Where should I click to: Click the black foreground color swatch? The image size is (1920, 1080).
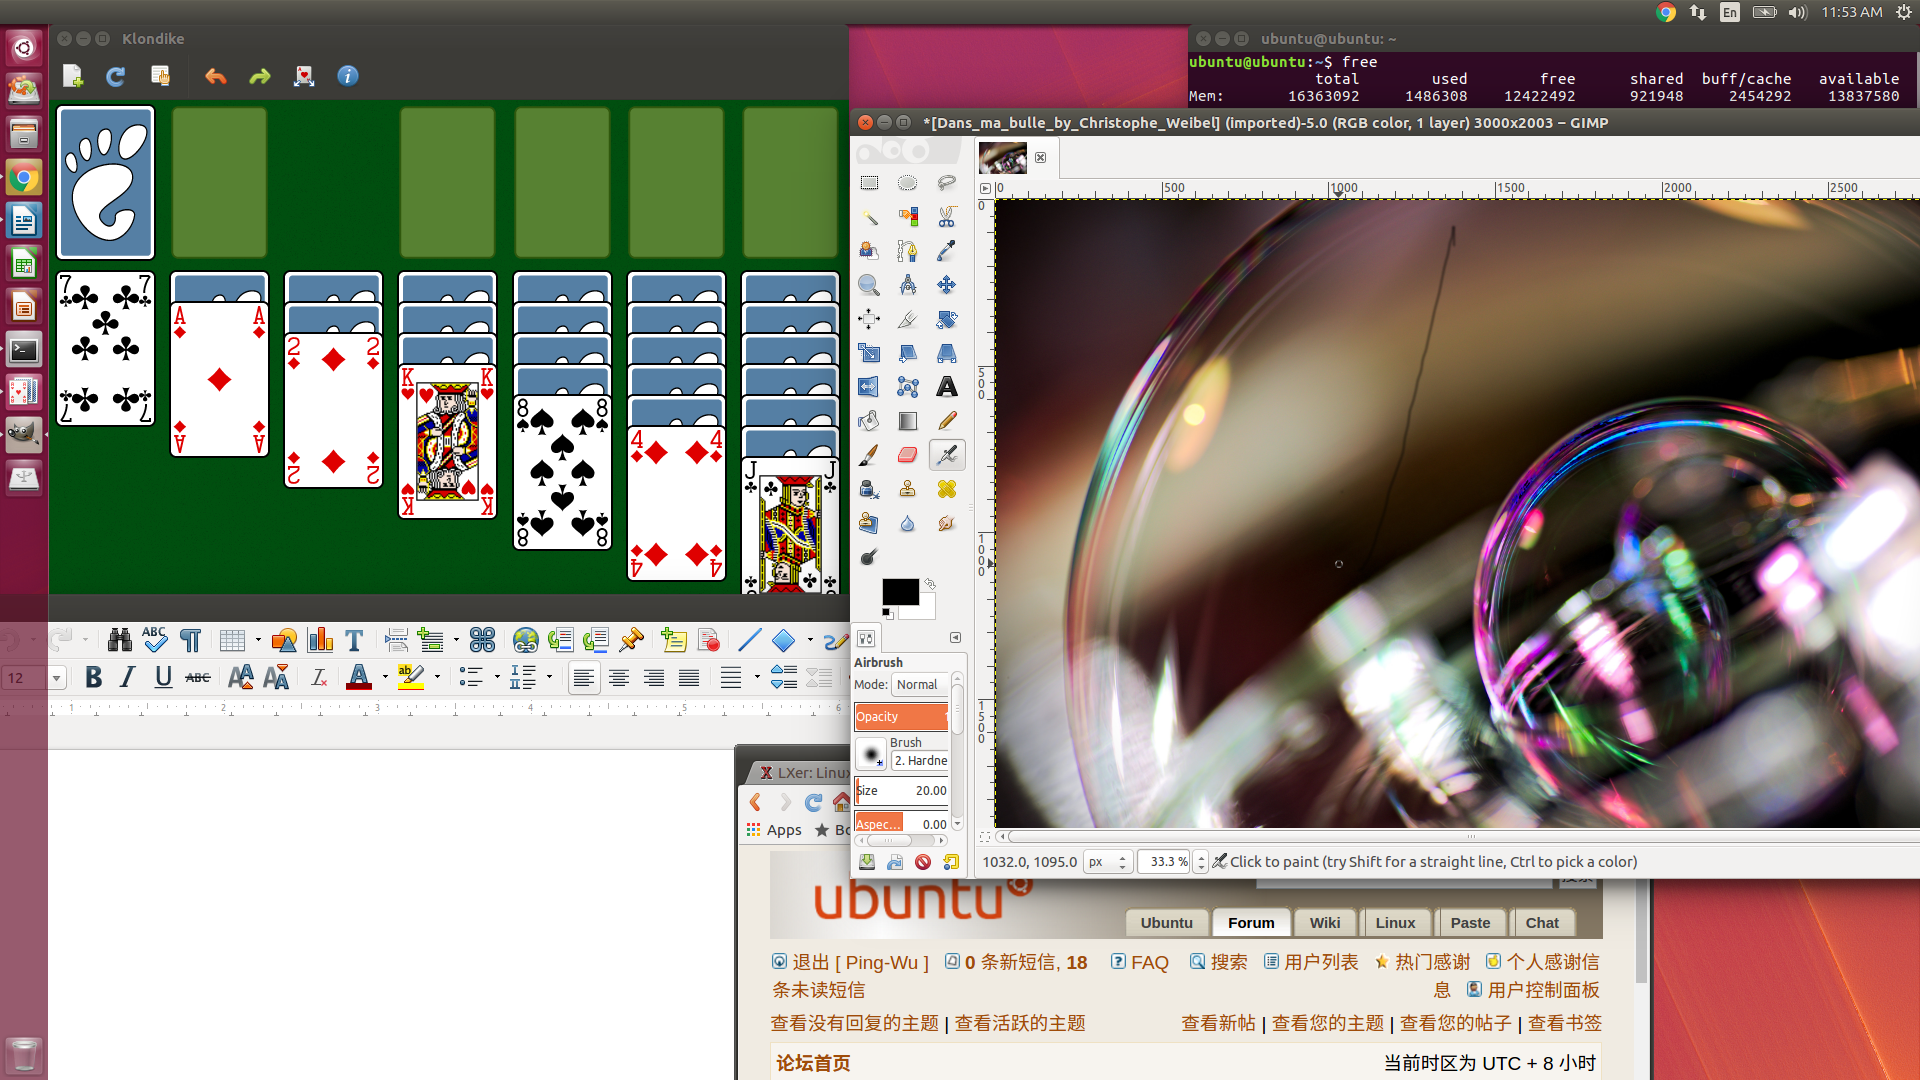coord(899,591)
